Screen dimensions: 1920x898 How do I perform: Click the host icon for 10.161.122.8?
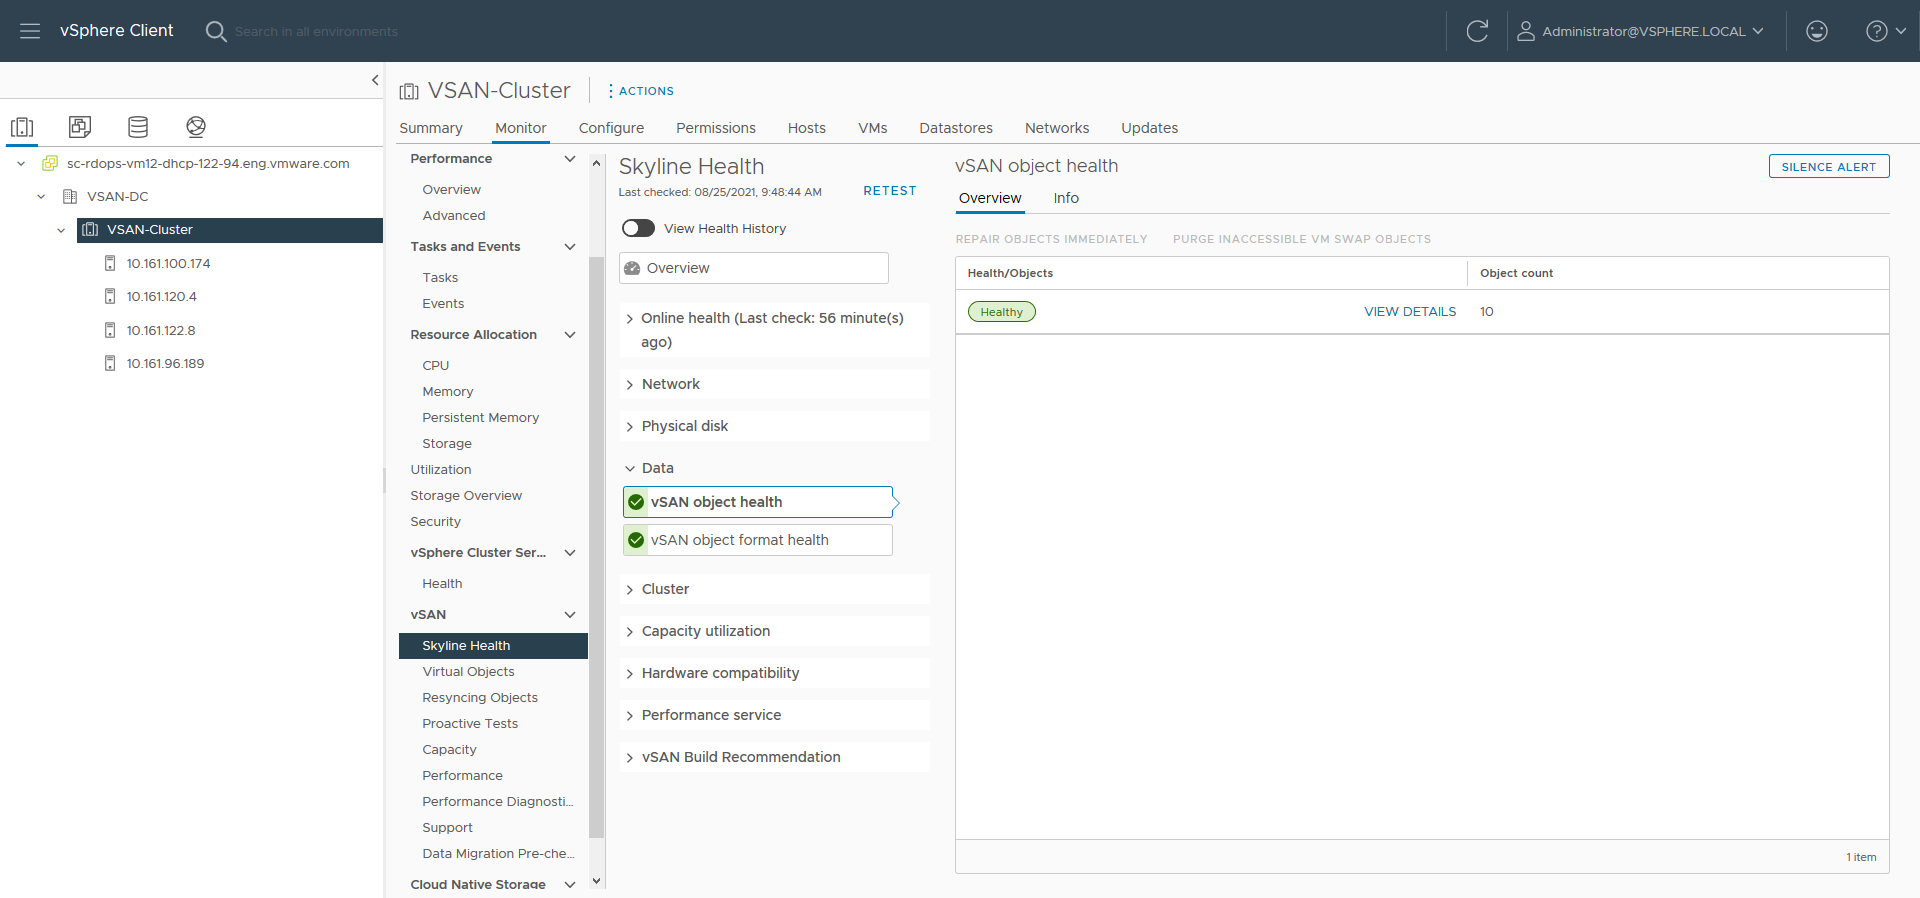coord(110,330)
